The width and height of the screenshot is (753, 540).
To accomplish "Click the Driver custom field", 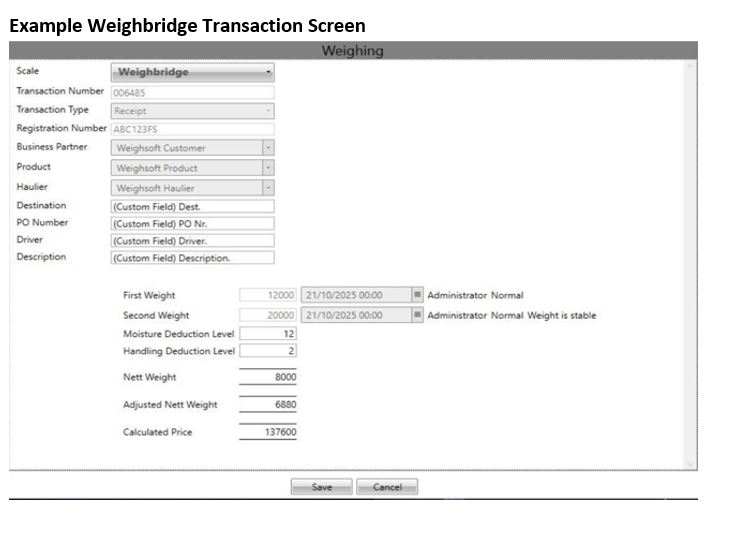I will (193, 241).
